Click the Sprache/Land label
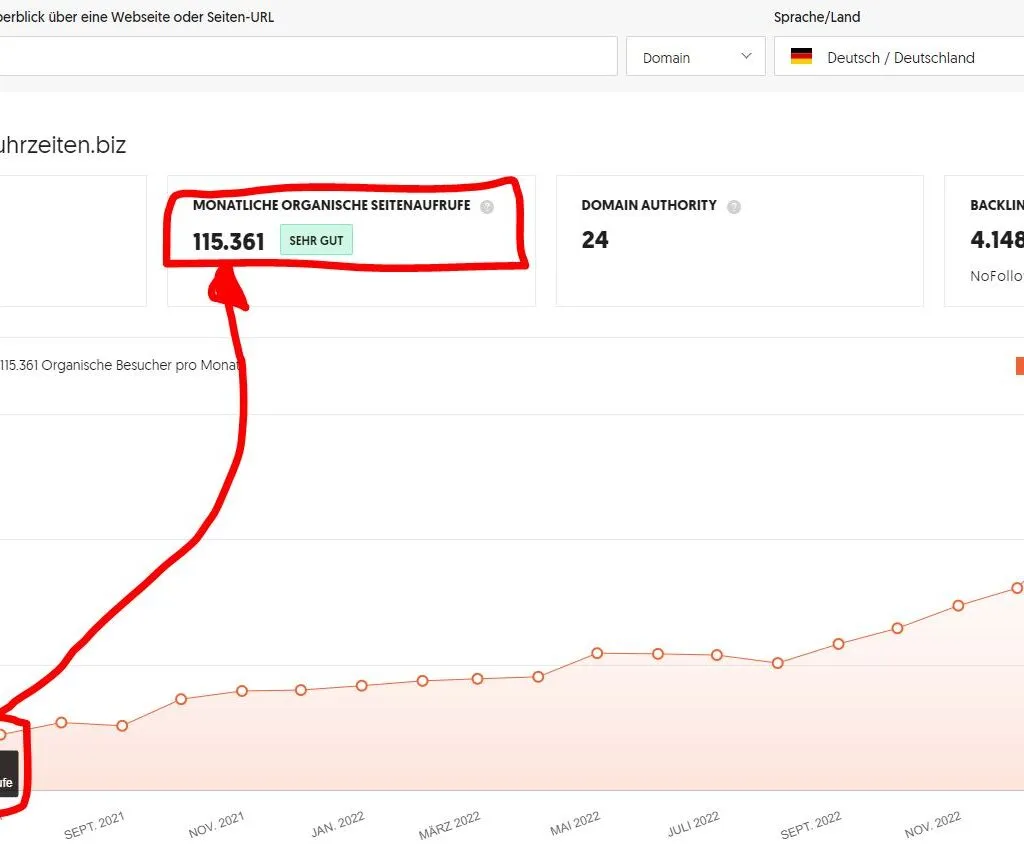The width and height of the screenshot is (1024, 859). point(817,17)
